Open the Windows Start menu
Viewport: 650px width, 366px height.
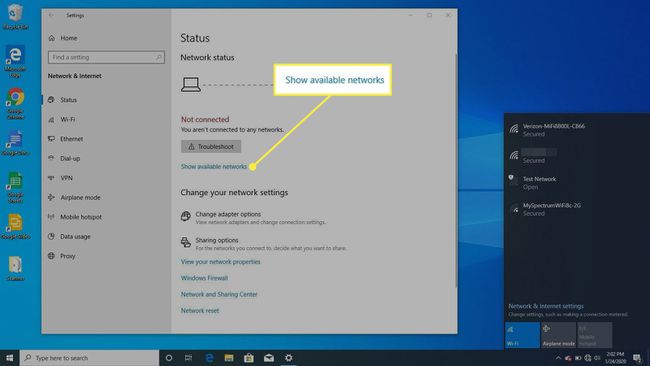coord(10,358)
